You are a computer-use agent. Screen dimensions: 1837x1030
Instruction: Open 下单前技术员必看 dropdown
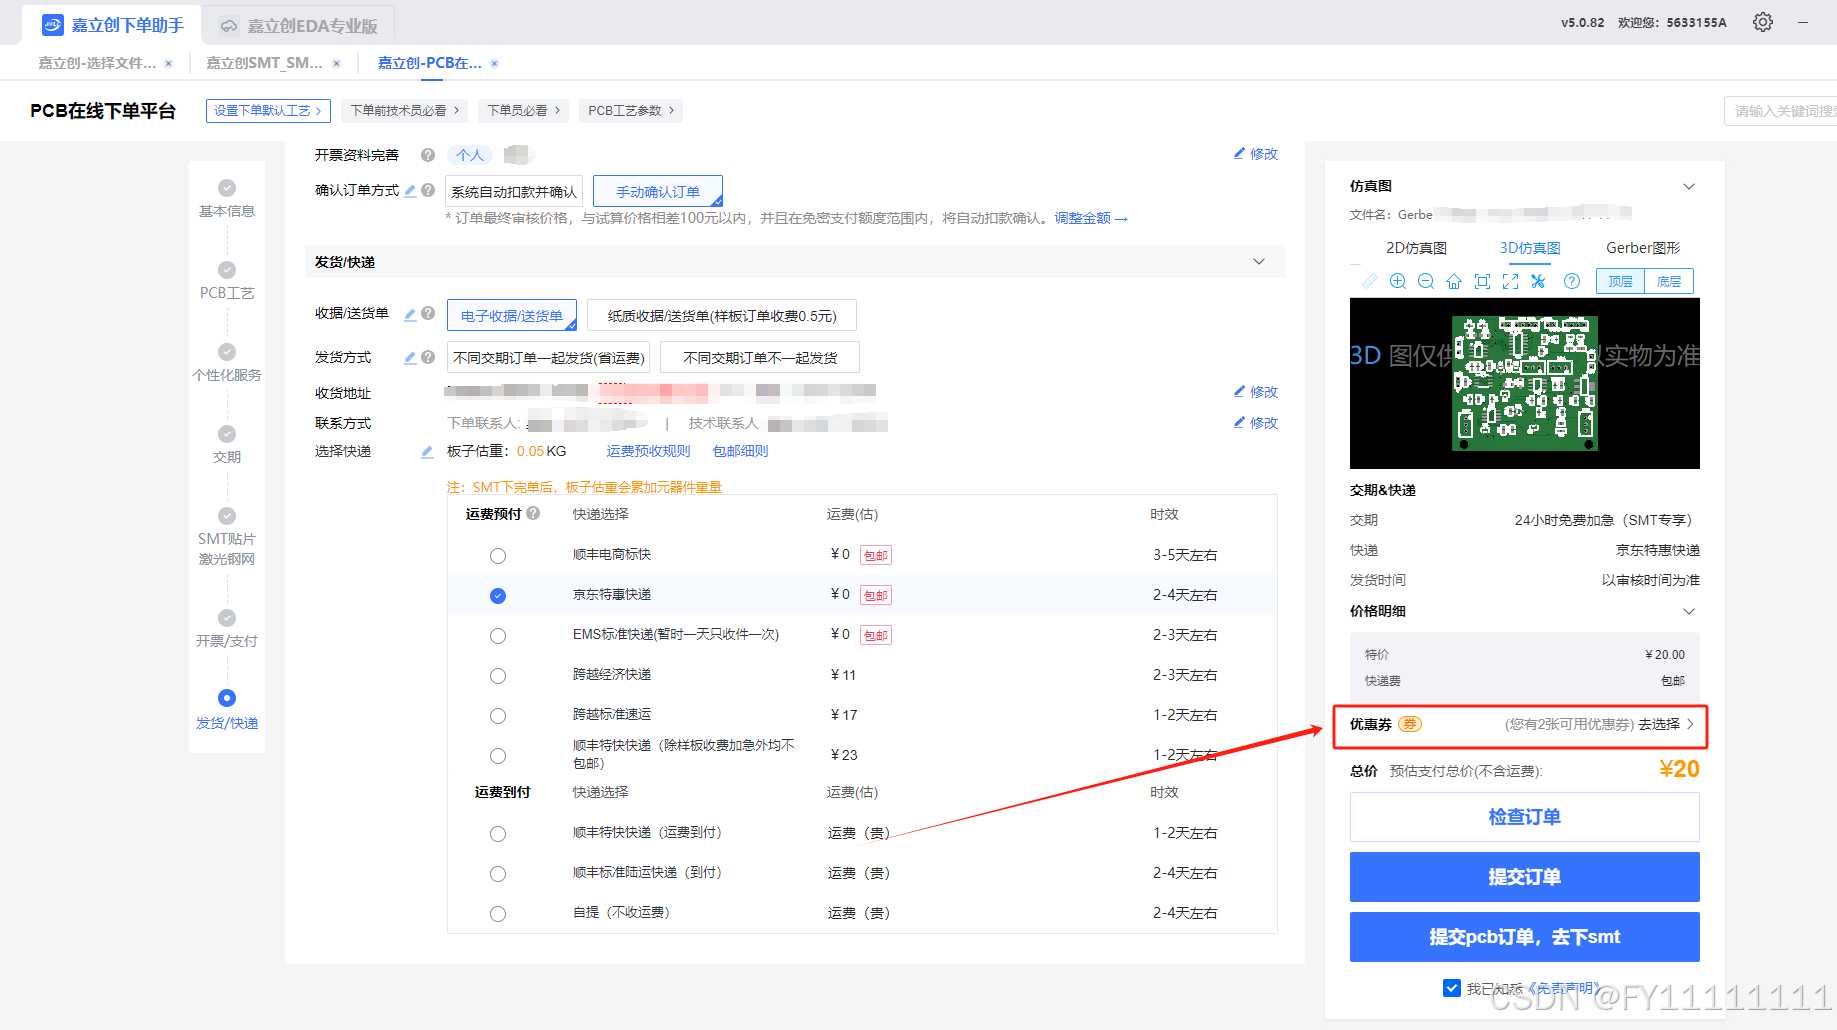click(405, 110)
